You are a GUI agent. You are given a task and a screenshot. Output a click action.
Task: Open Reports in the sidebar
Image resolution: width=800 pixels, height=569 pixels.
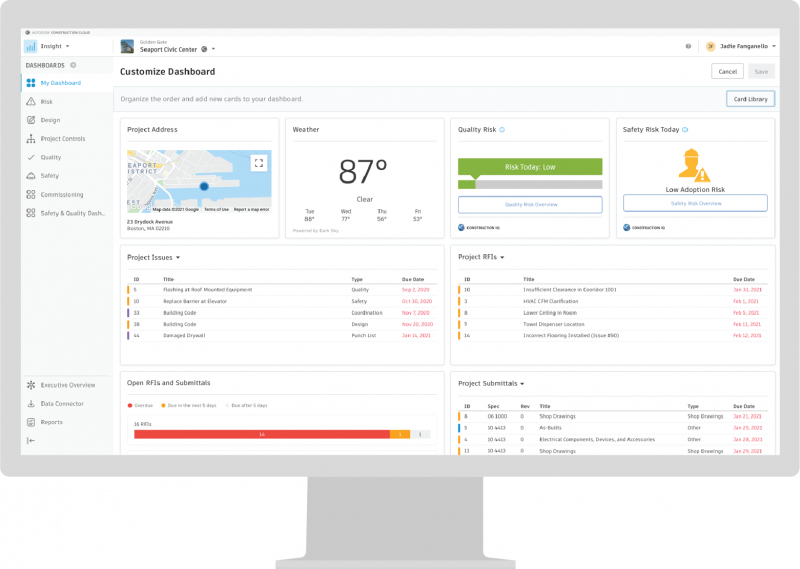click(67, 422)
